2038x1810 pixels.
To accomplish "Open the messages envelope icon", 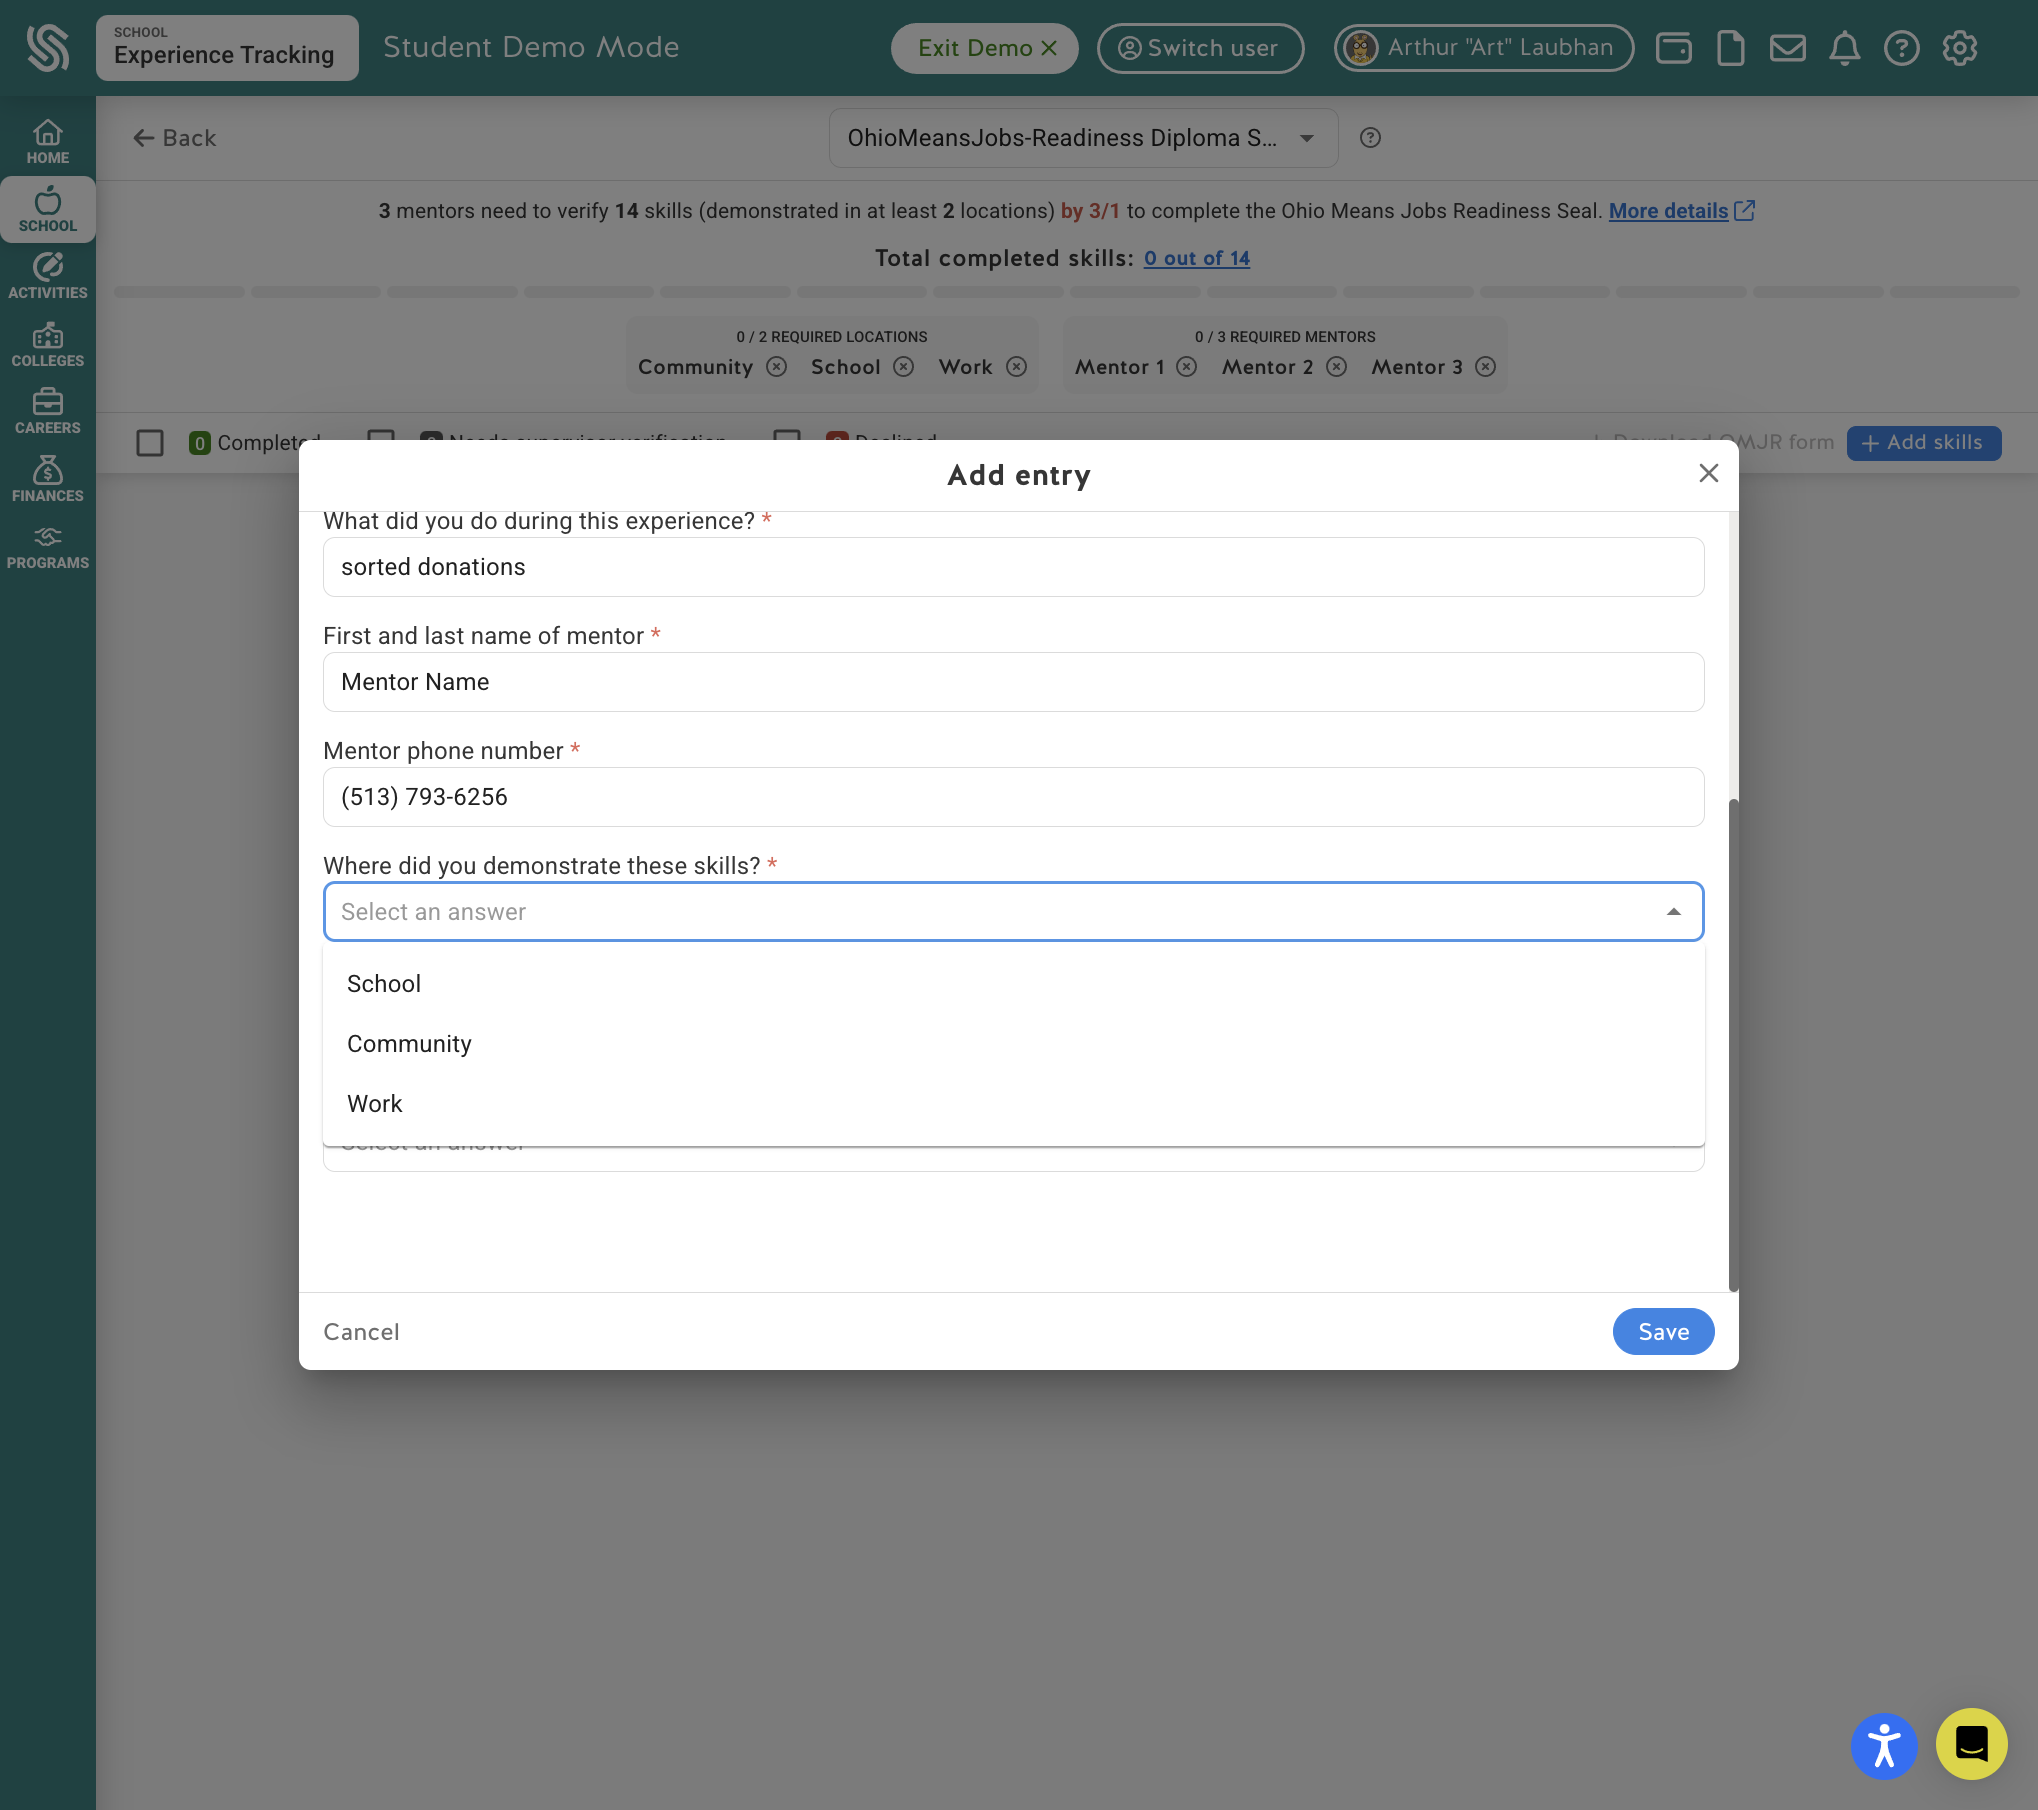I will [1787, 48].
